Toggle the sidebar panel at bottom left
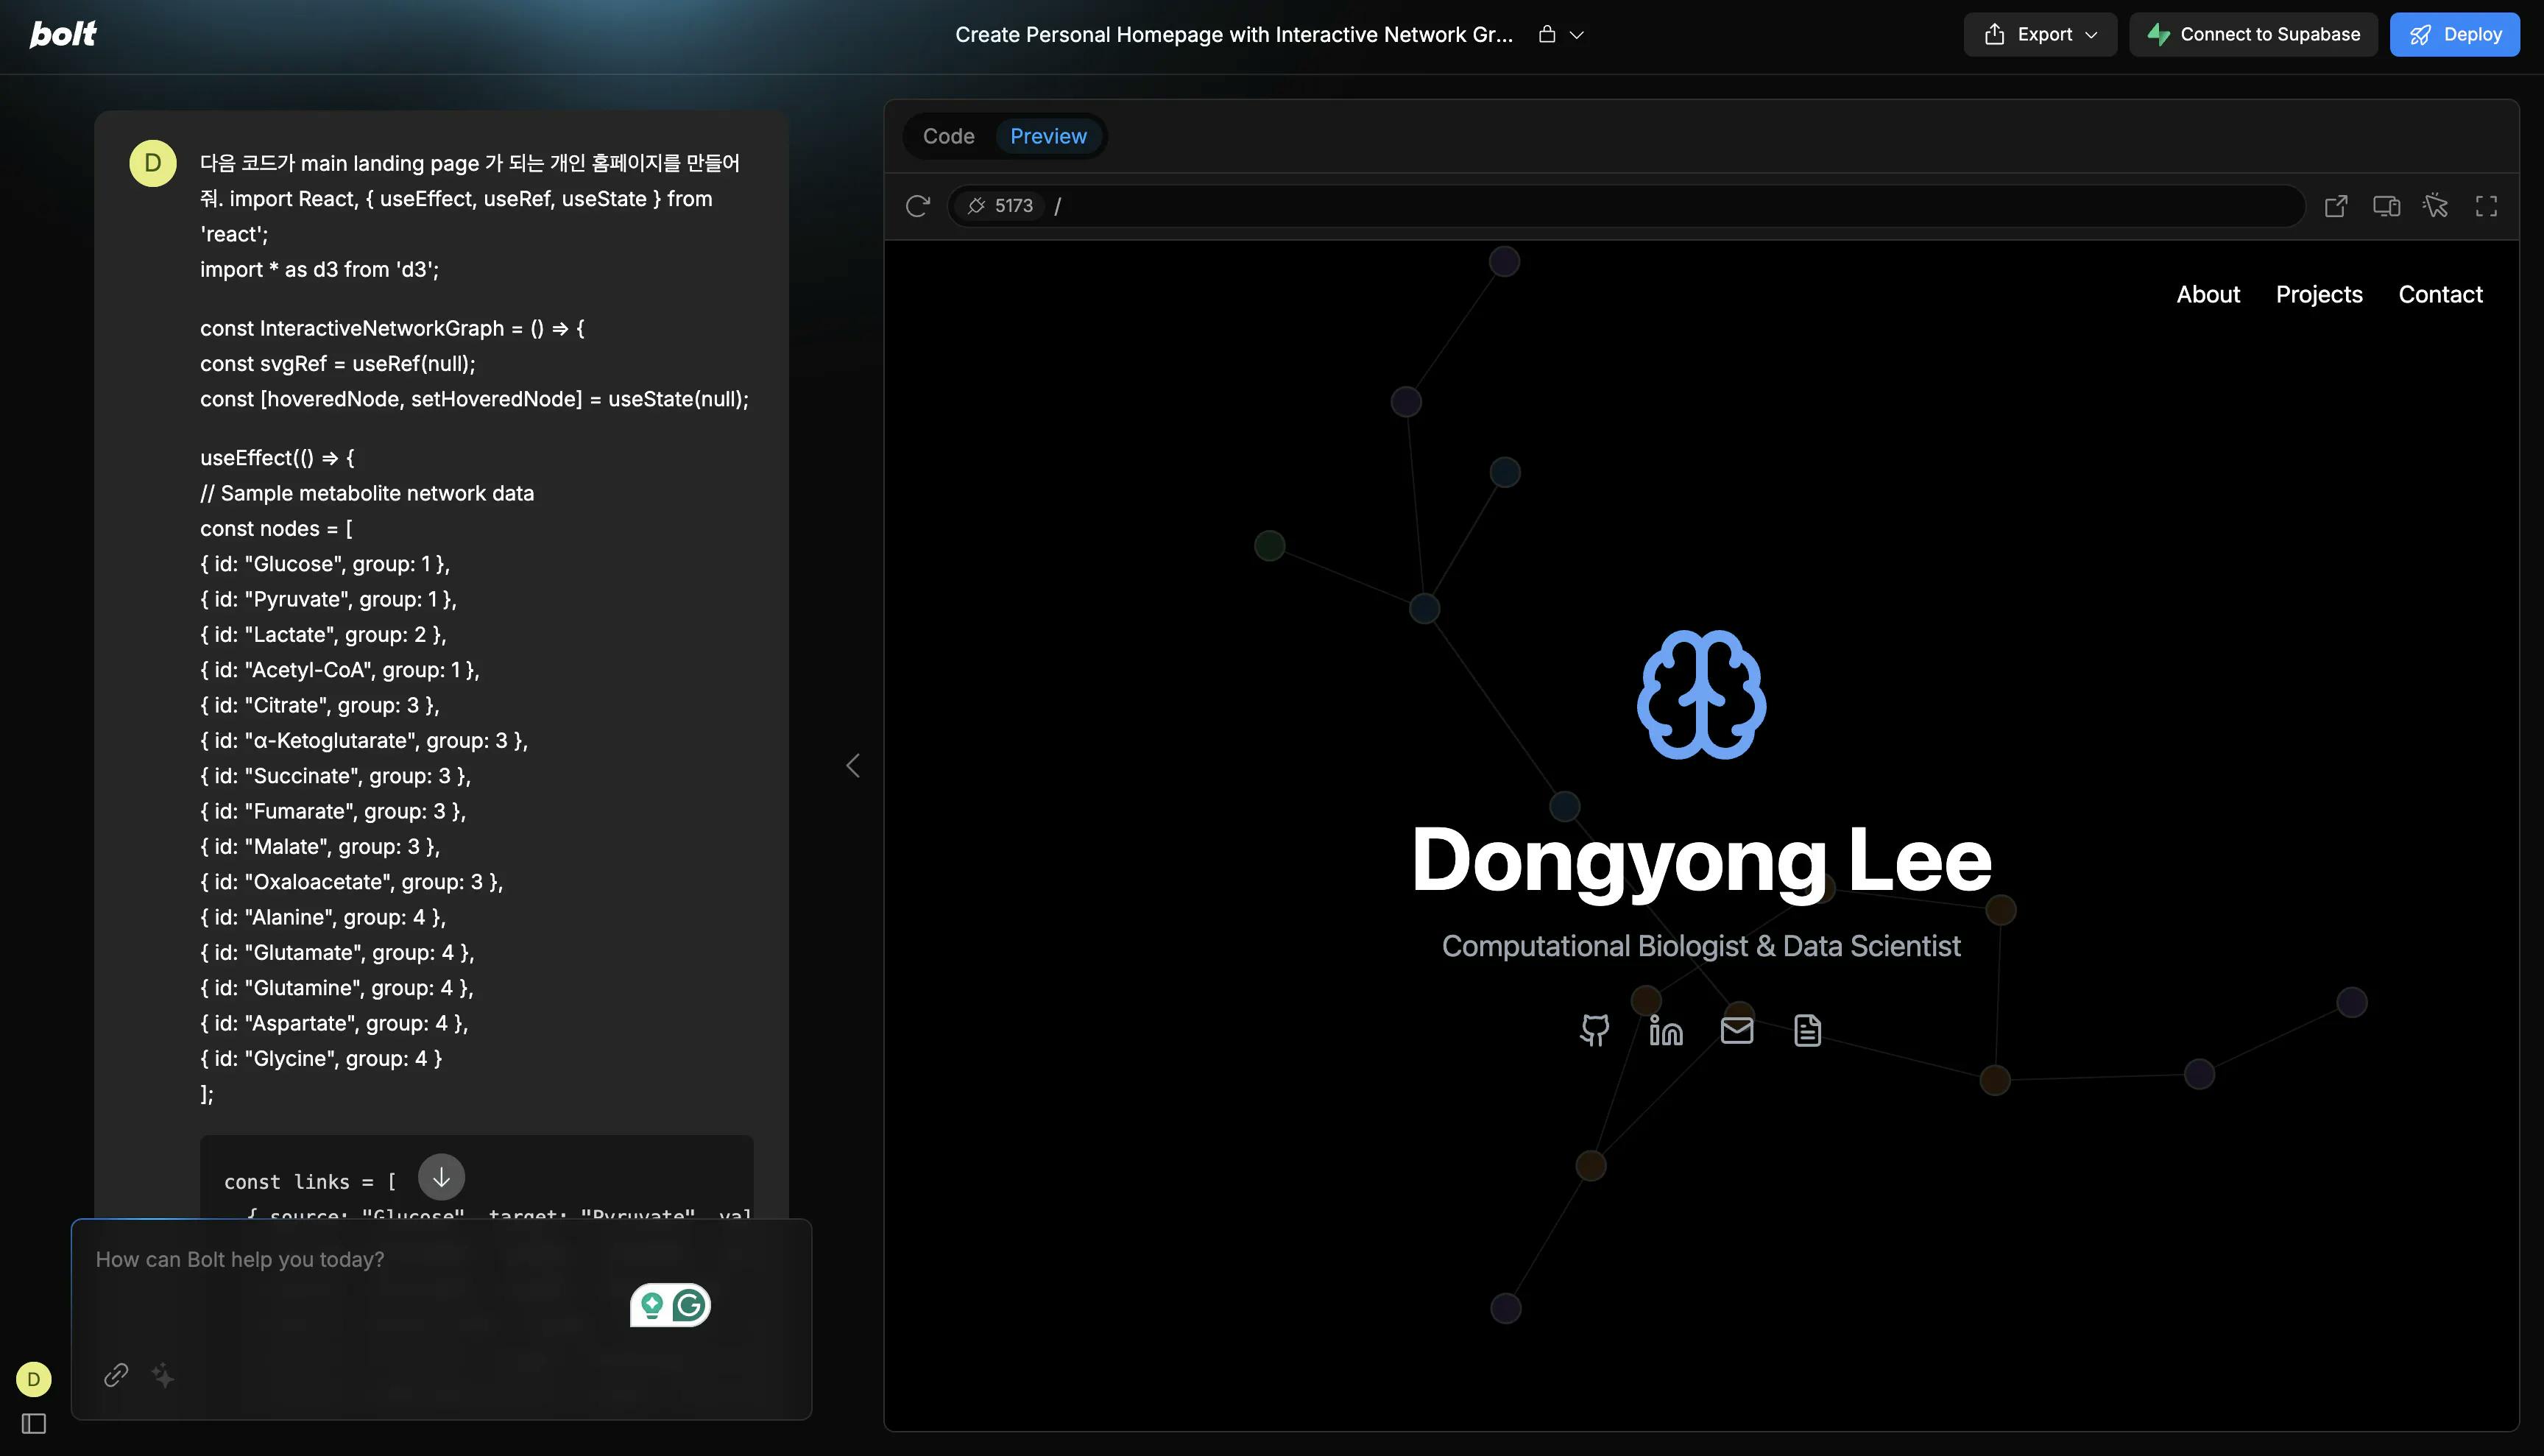The width and height of the screenshot is (2544, 1456). pyautogui.click(x=34, y=1423)
